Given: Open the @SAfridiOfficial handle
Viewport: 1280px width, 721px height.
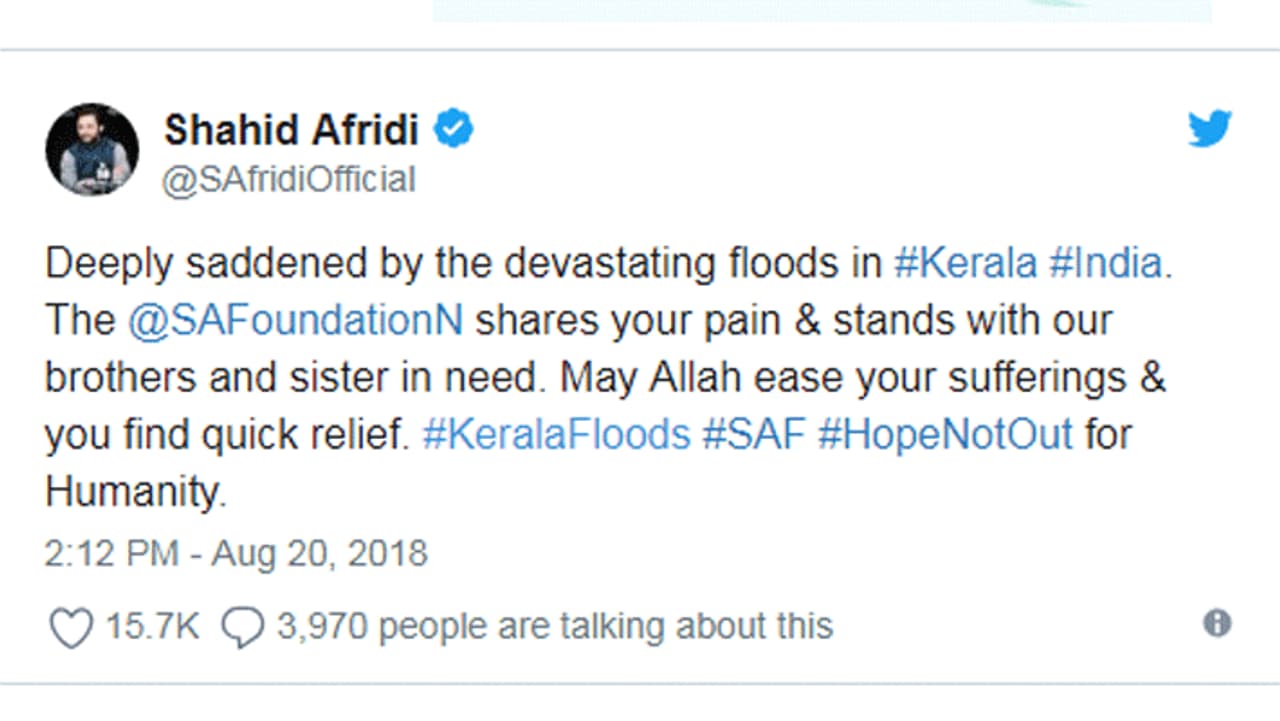Looking at the screenshot, I should [x=288, y=180].
